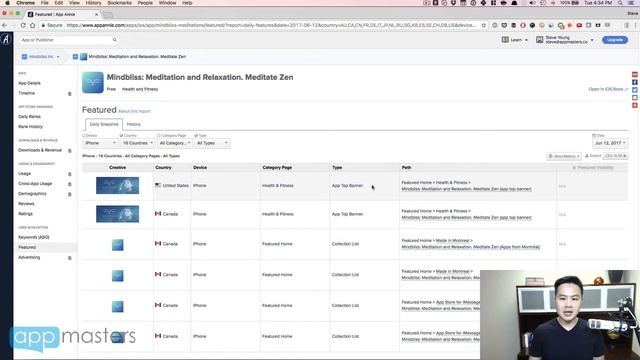The height and width of the screenshot is (360, 640).
Task: Click the Export button
Action: (593, 156)
